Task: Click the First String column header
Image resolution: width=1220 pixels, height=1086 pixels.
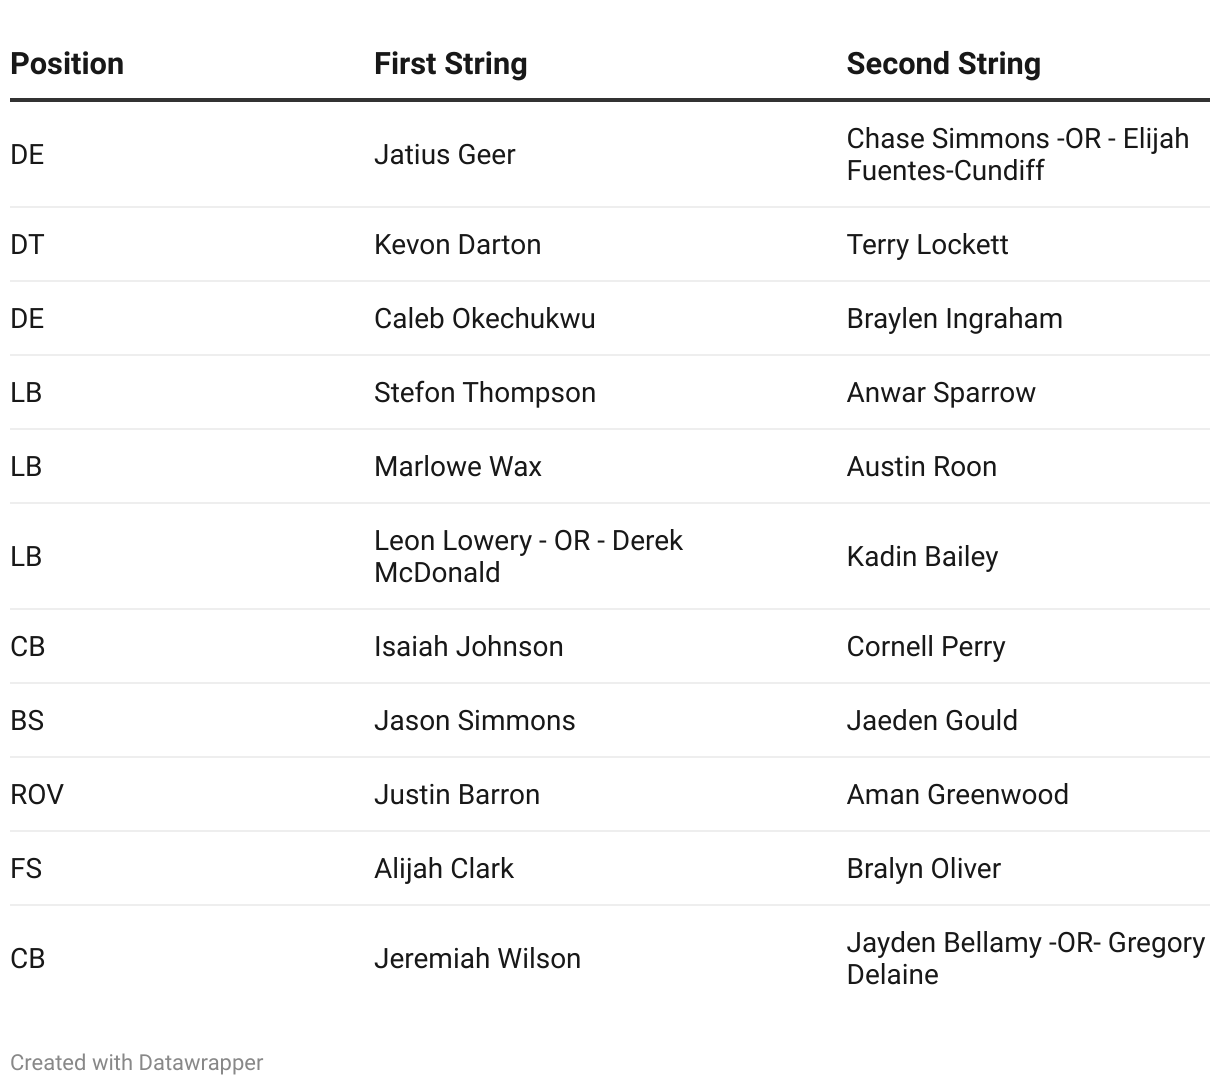Action: point(450,64)
